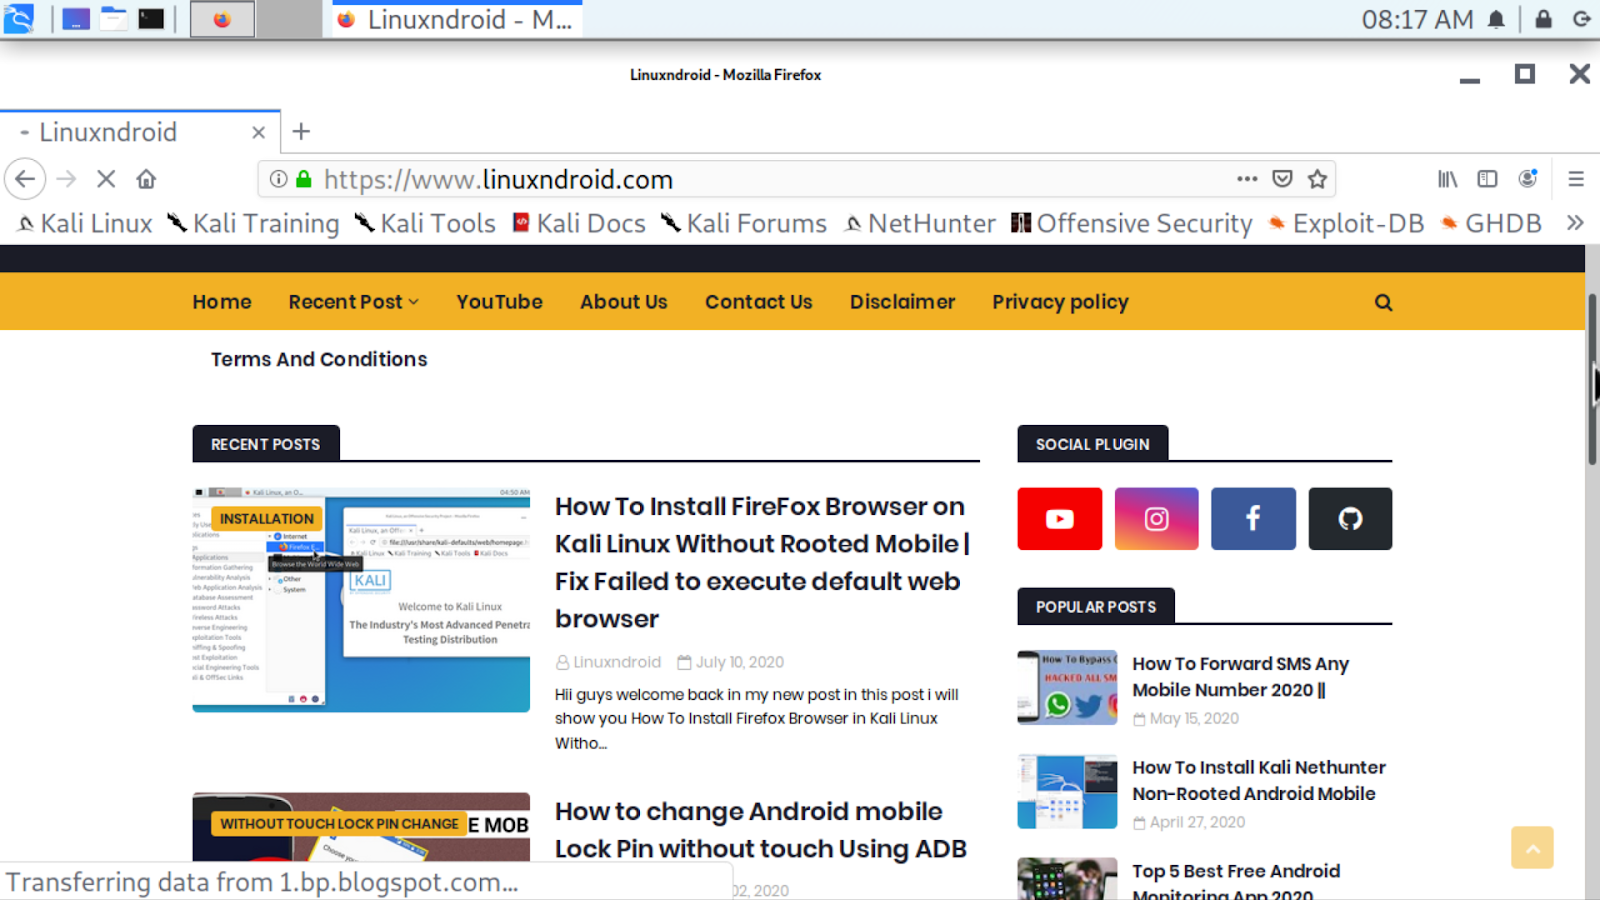Open the About Us page
1600x900 pixels.
[x=623, y=302]
